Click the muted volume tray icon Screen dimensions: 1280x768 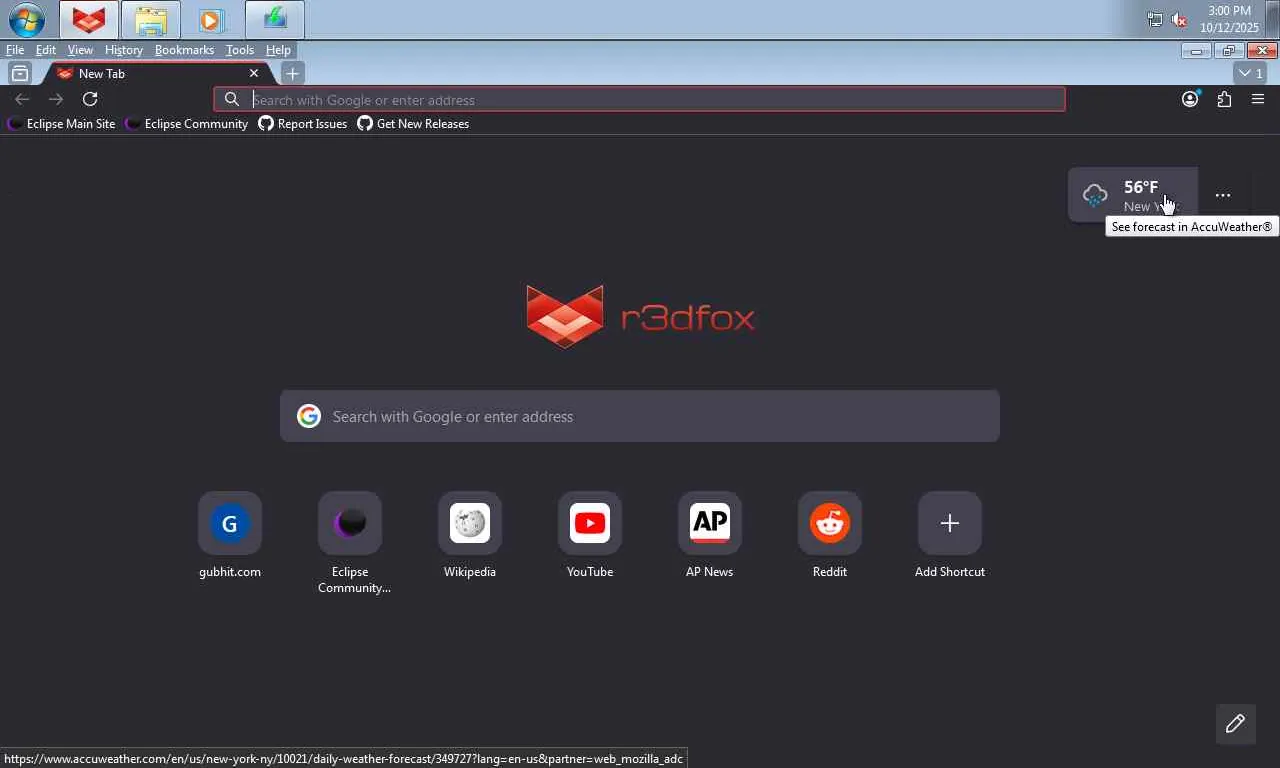[x=1179, y=20]
